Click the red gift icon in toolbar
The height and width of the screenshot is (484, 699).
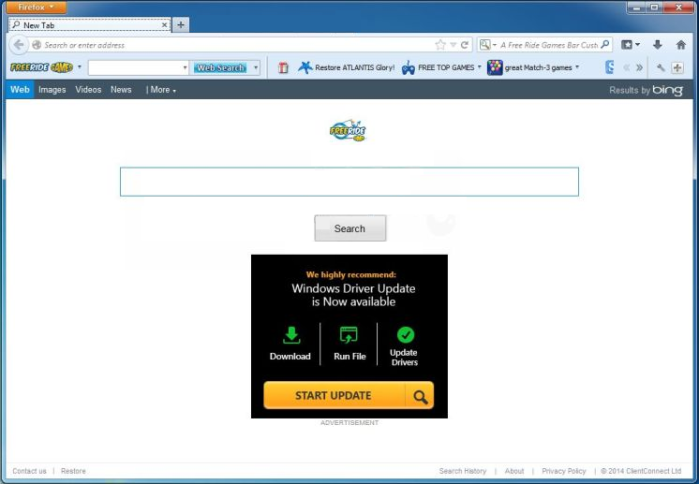point(283,68)
